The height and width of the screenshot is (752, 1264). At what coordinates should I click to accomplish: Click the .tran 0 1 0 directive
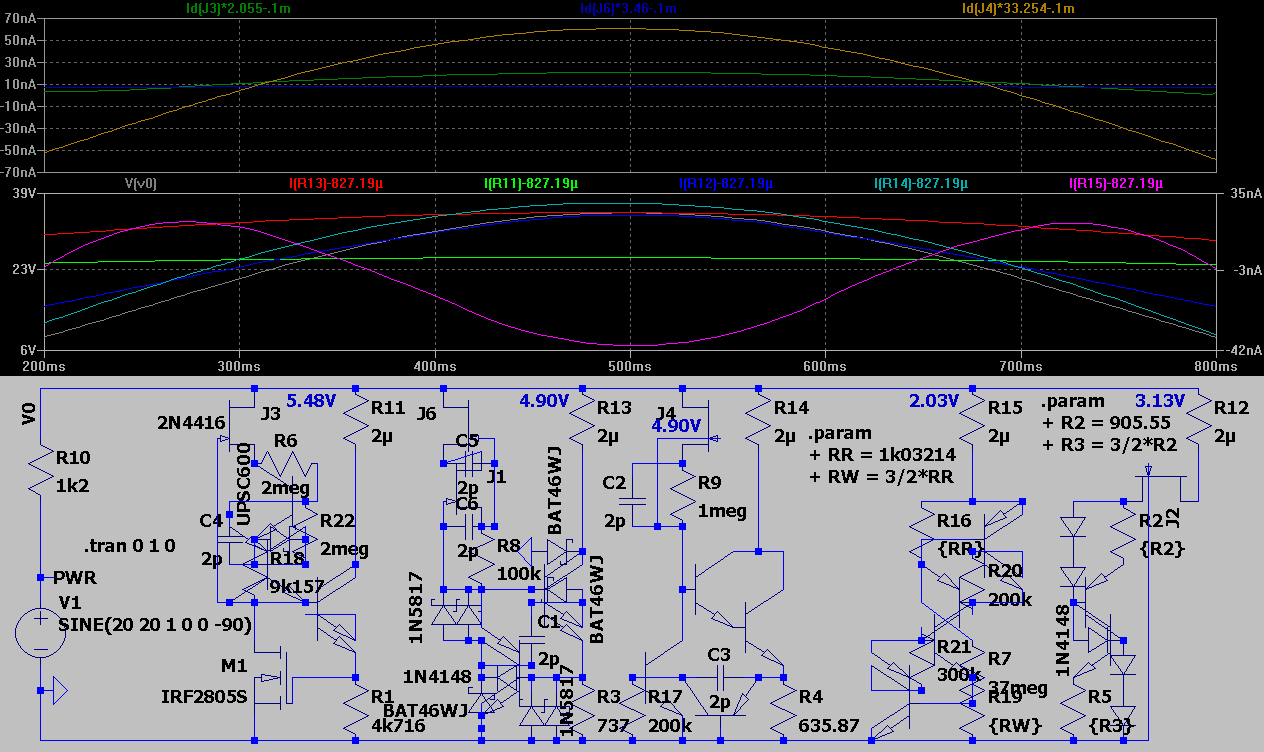[129, 546]
